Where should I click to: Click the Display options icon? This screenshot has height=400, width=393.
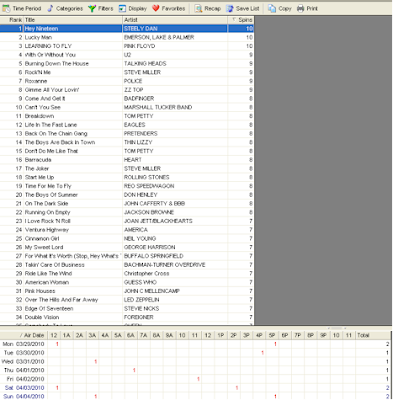click(122, 8)
